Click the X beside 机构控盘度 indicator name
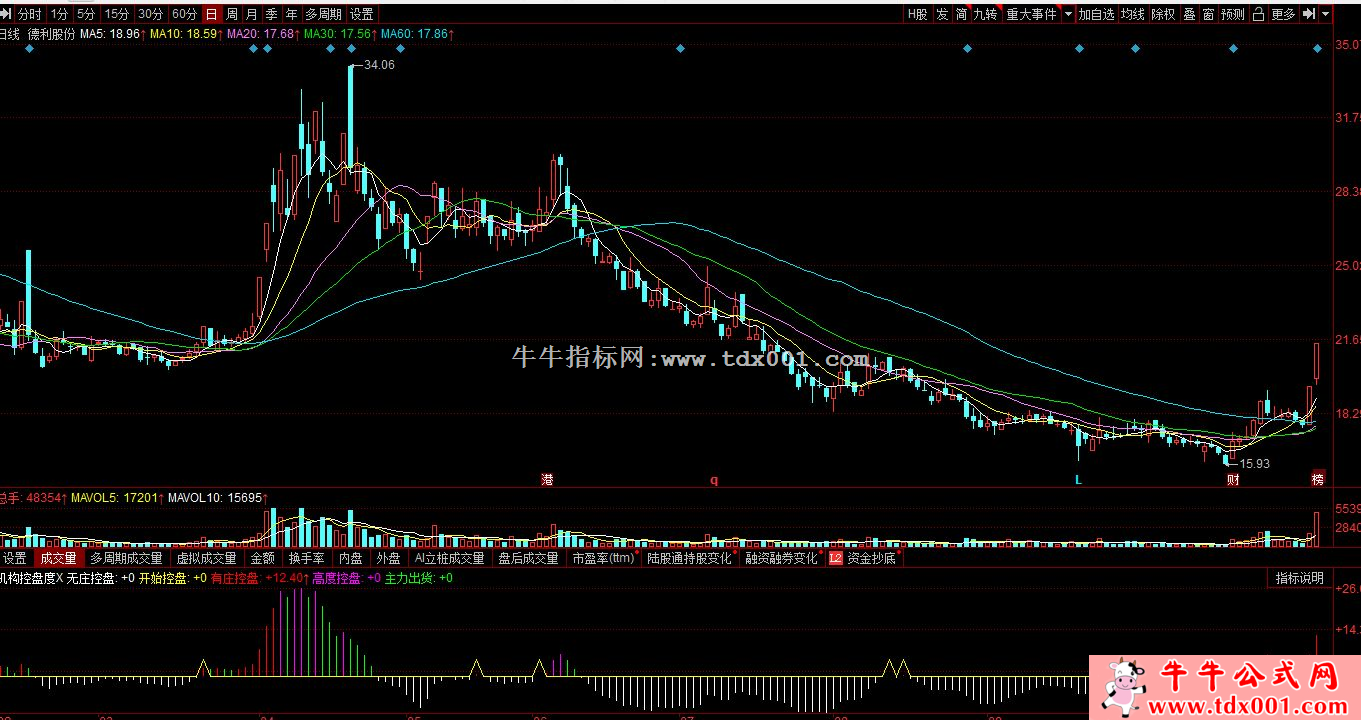 (x=59, y=578)
